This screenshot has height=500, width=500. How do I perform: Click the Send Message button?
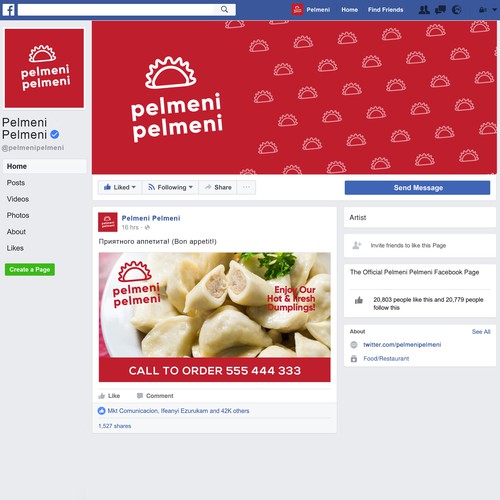point(417,188)
